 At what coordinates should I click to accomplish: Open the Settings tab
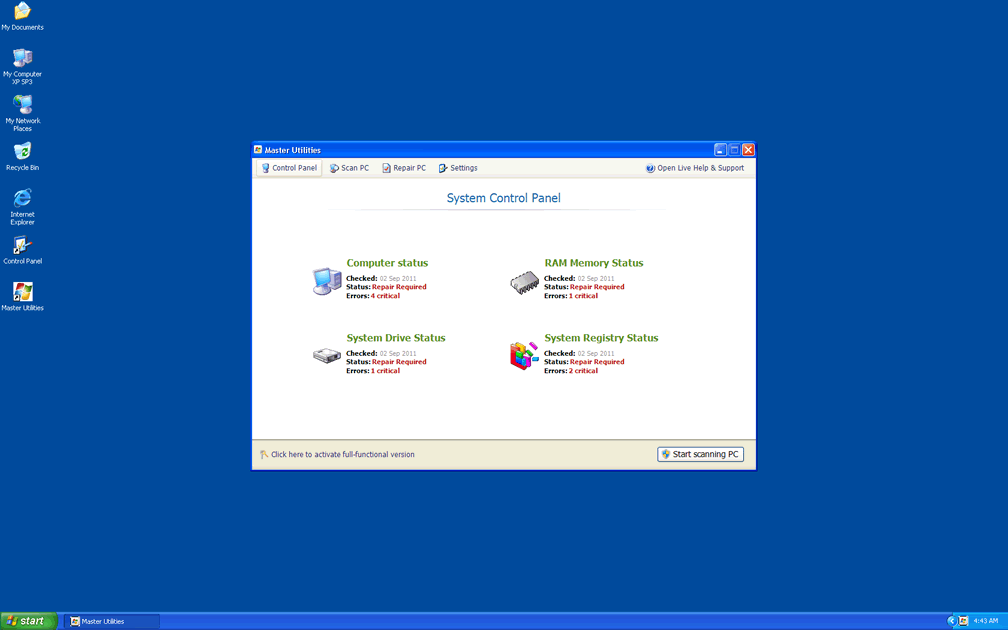[x=458, y=168]
